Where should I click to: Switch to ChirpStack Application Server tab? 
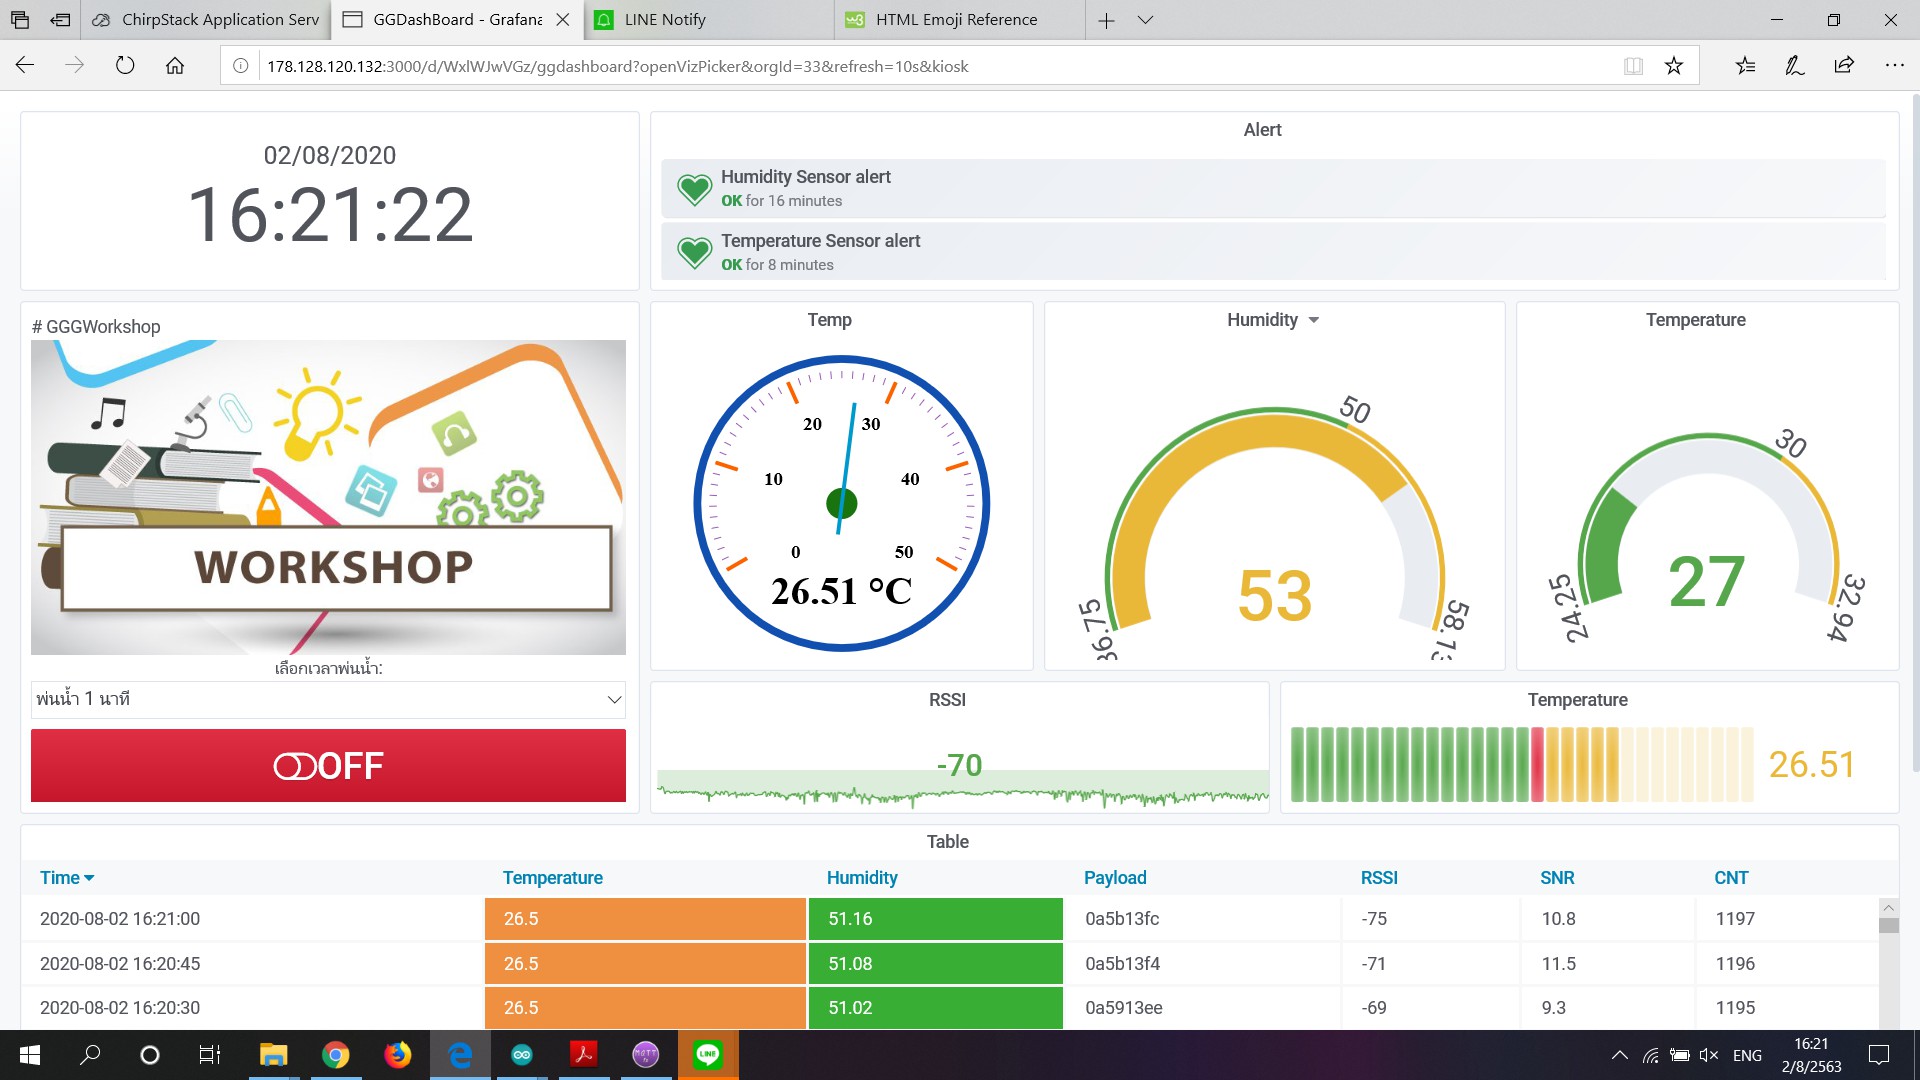tap(220, 20)
